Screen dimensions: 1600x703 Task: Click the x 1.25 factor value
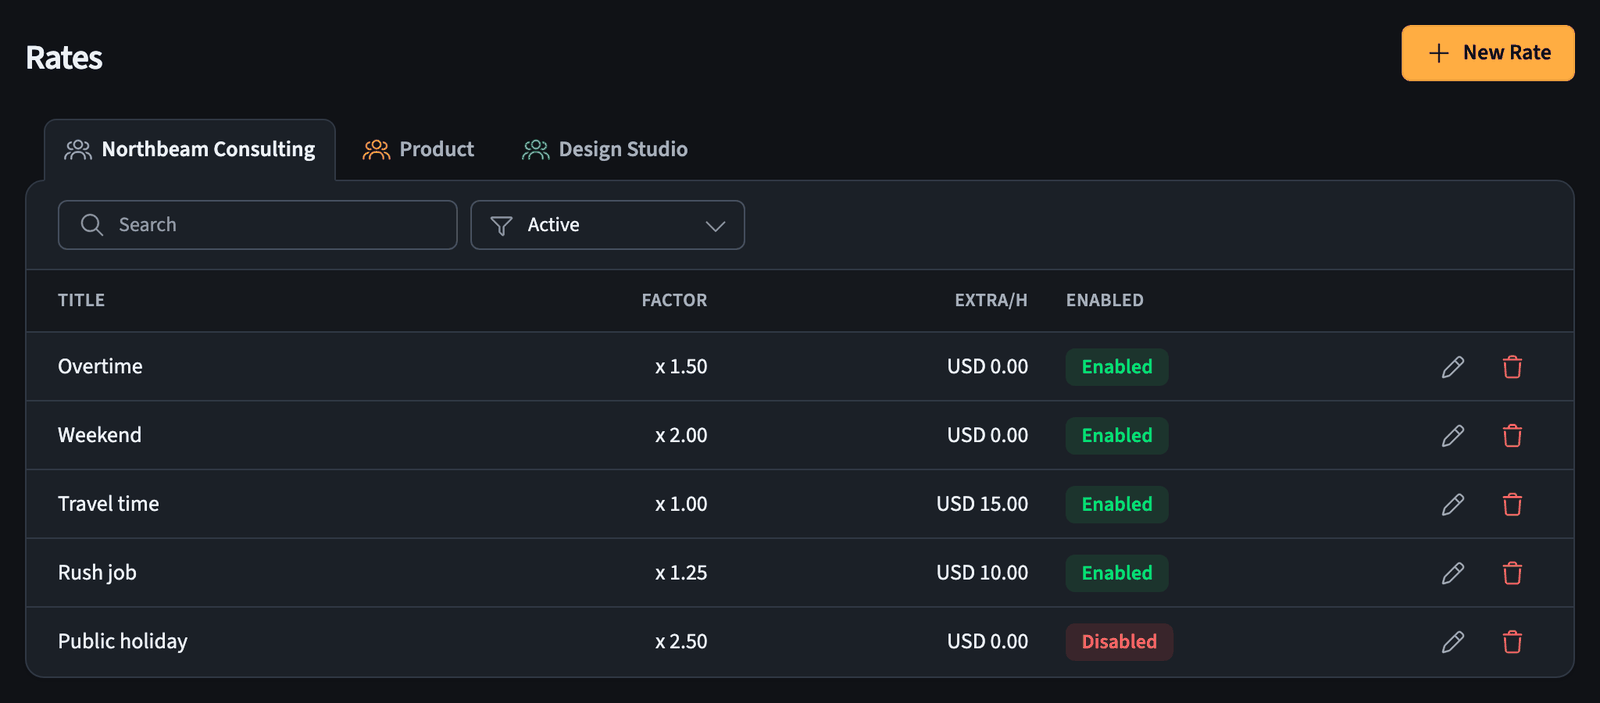click(681, 573)
